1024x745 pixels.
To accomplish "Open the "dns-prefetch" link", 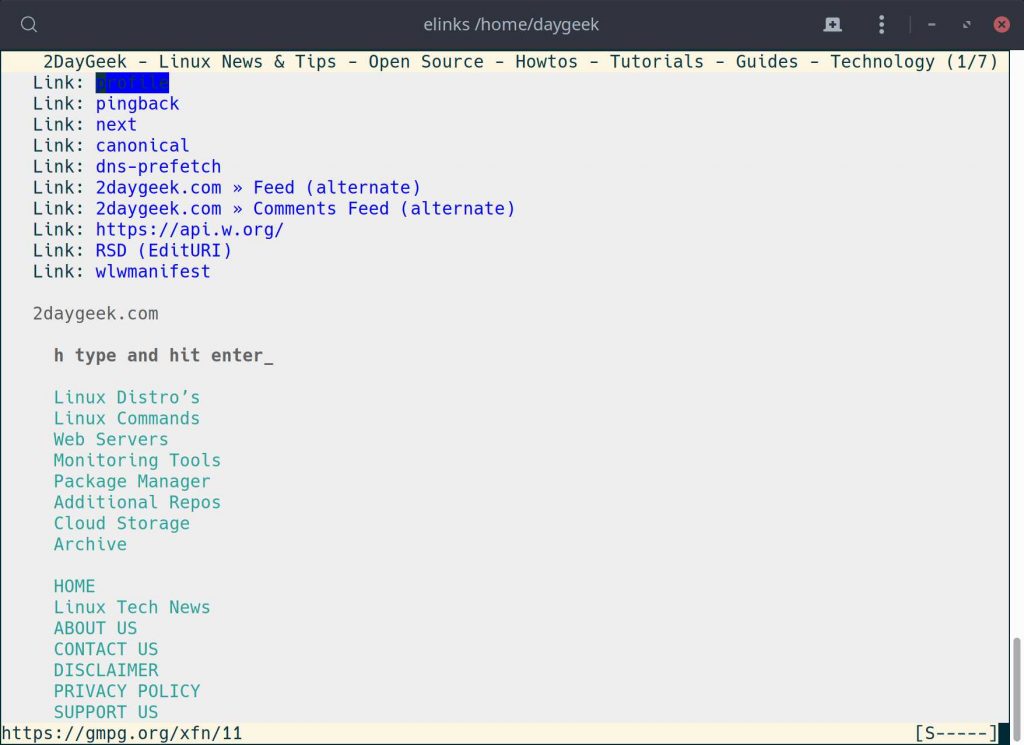I will coord(158,166).
